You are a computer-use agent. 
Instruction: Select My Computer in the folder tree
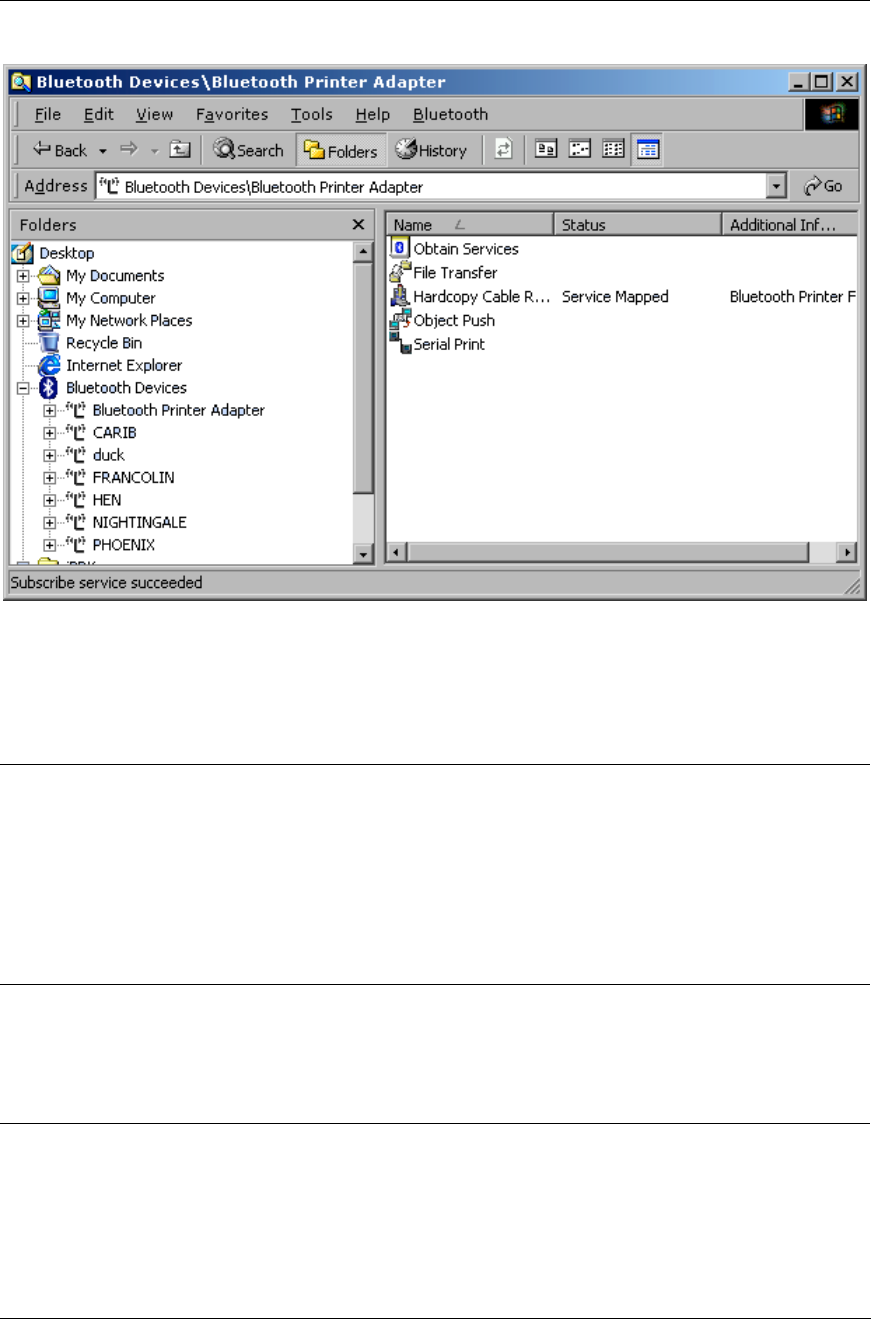[x=110, y=298]
